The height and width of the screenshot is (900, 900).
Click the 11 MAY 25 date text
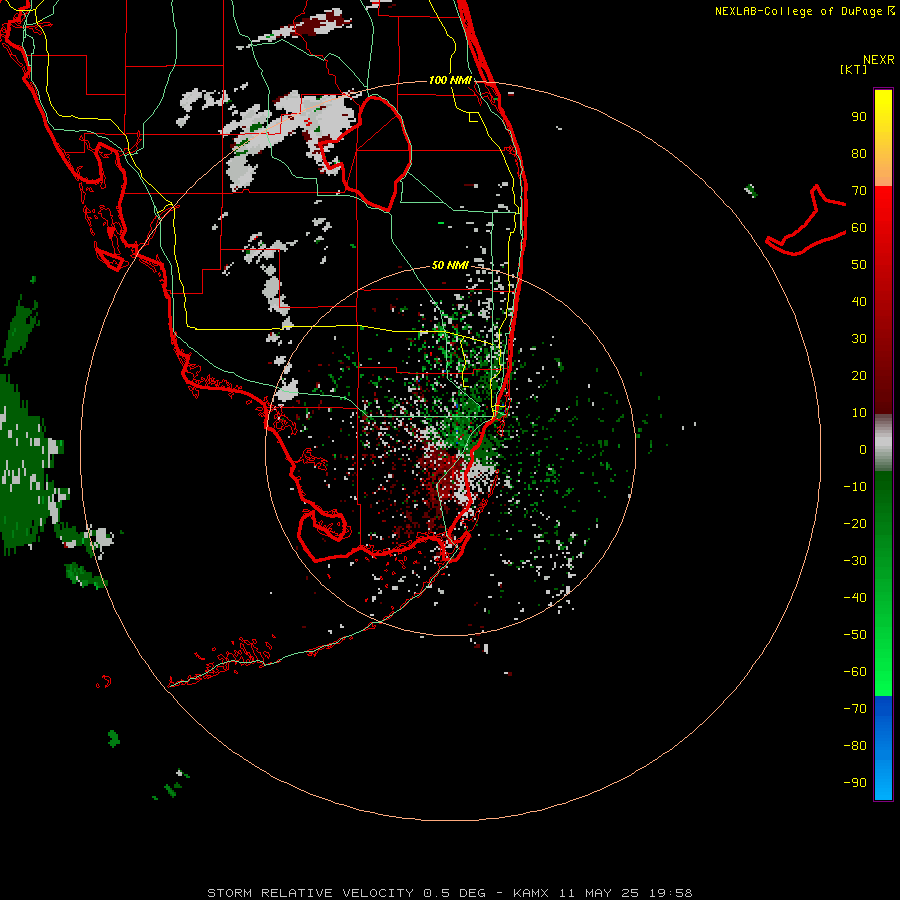click(599, 893)
